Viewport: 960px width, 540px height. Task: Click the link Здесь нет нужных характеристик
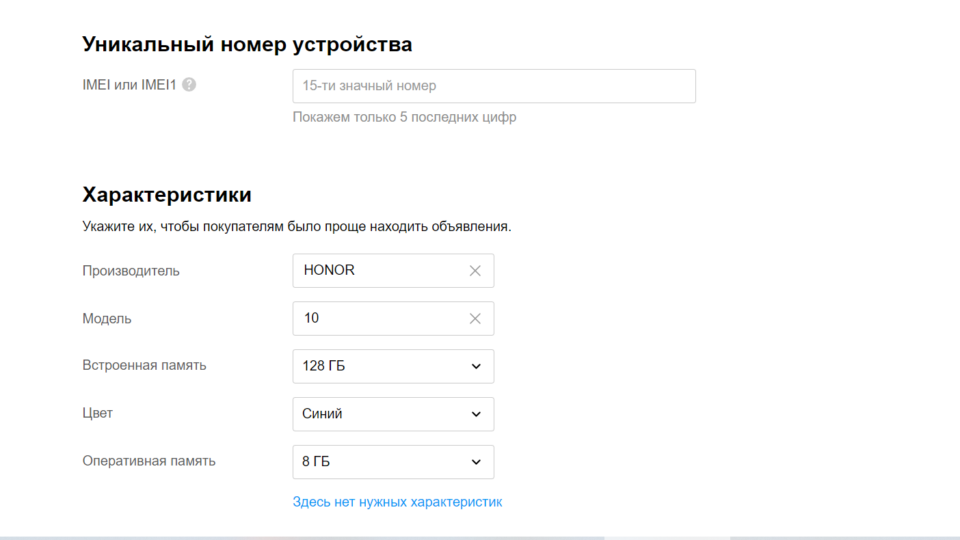[397, 502]
